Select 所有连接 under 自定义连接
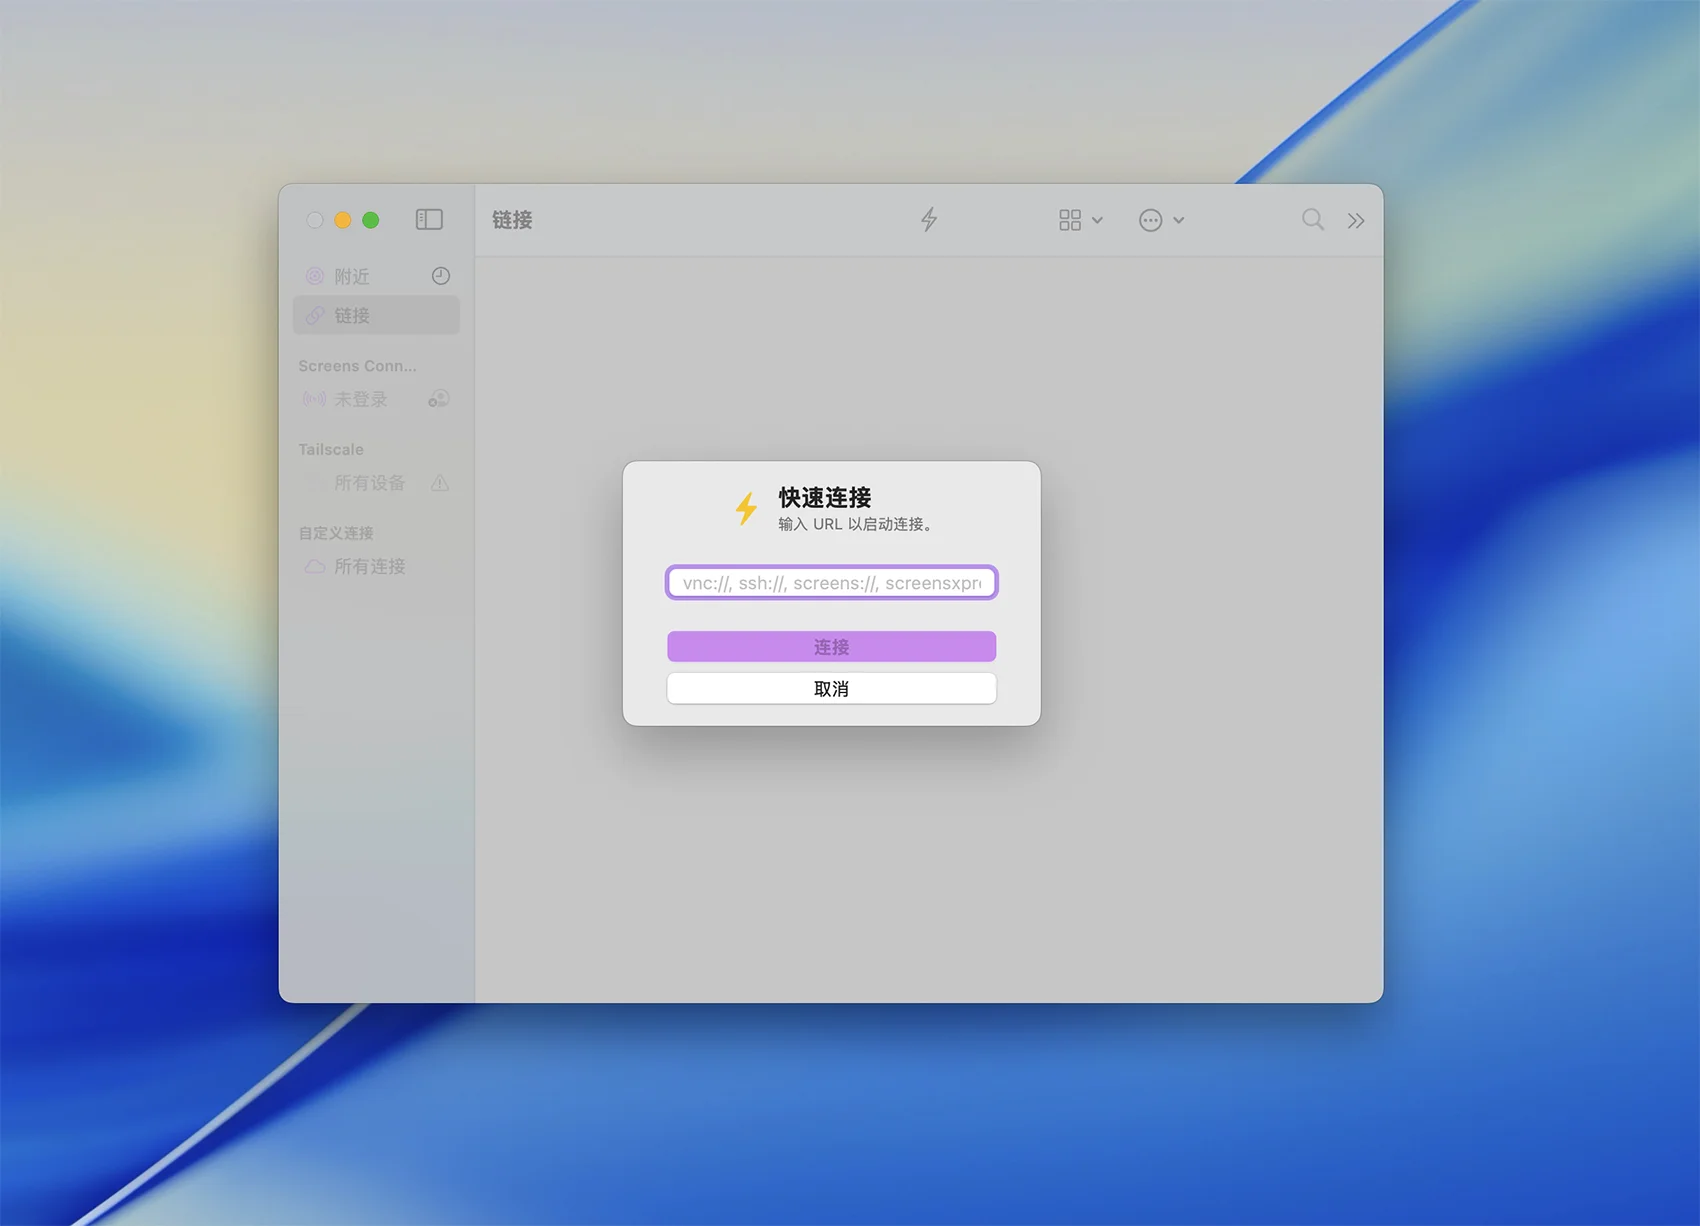This screenshot has width=1700, height=1226. (369, 567)
